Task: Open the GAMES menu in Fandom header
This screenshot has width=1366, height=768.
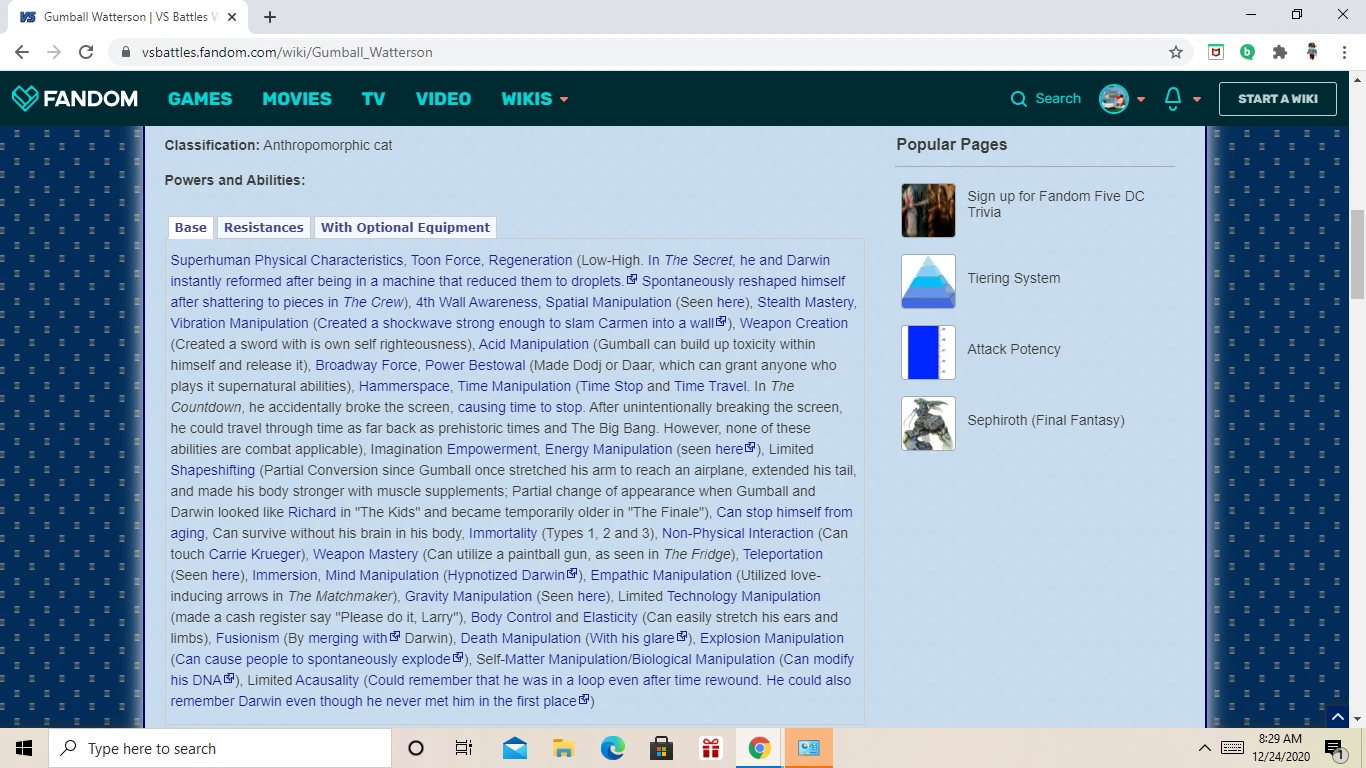Action: pos(200,99)
